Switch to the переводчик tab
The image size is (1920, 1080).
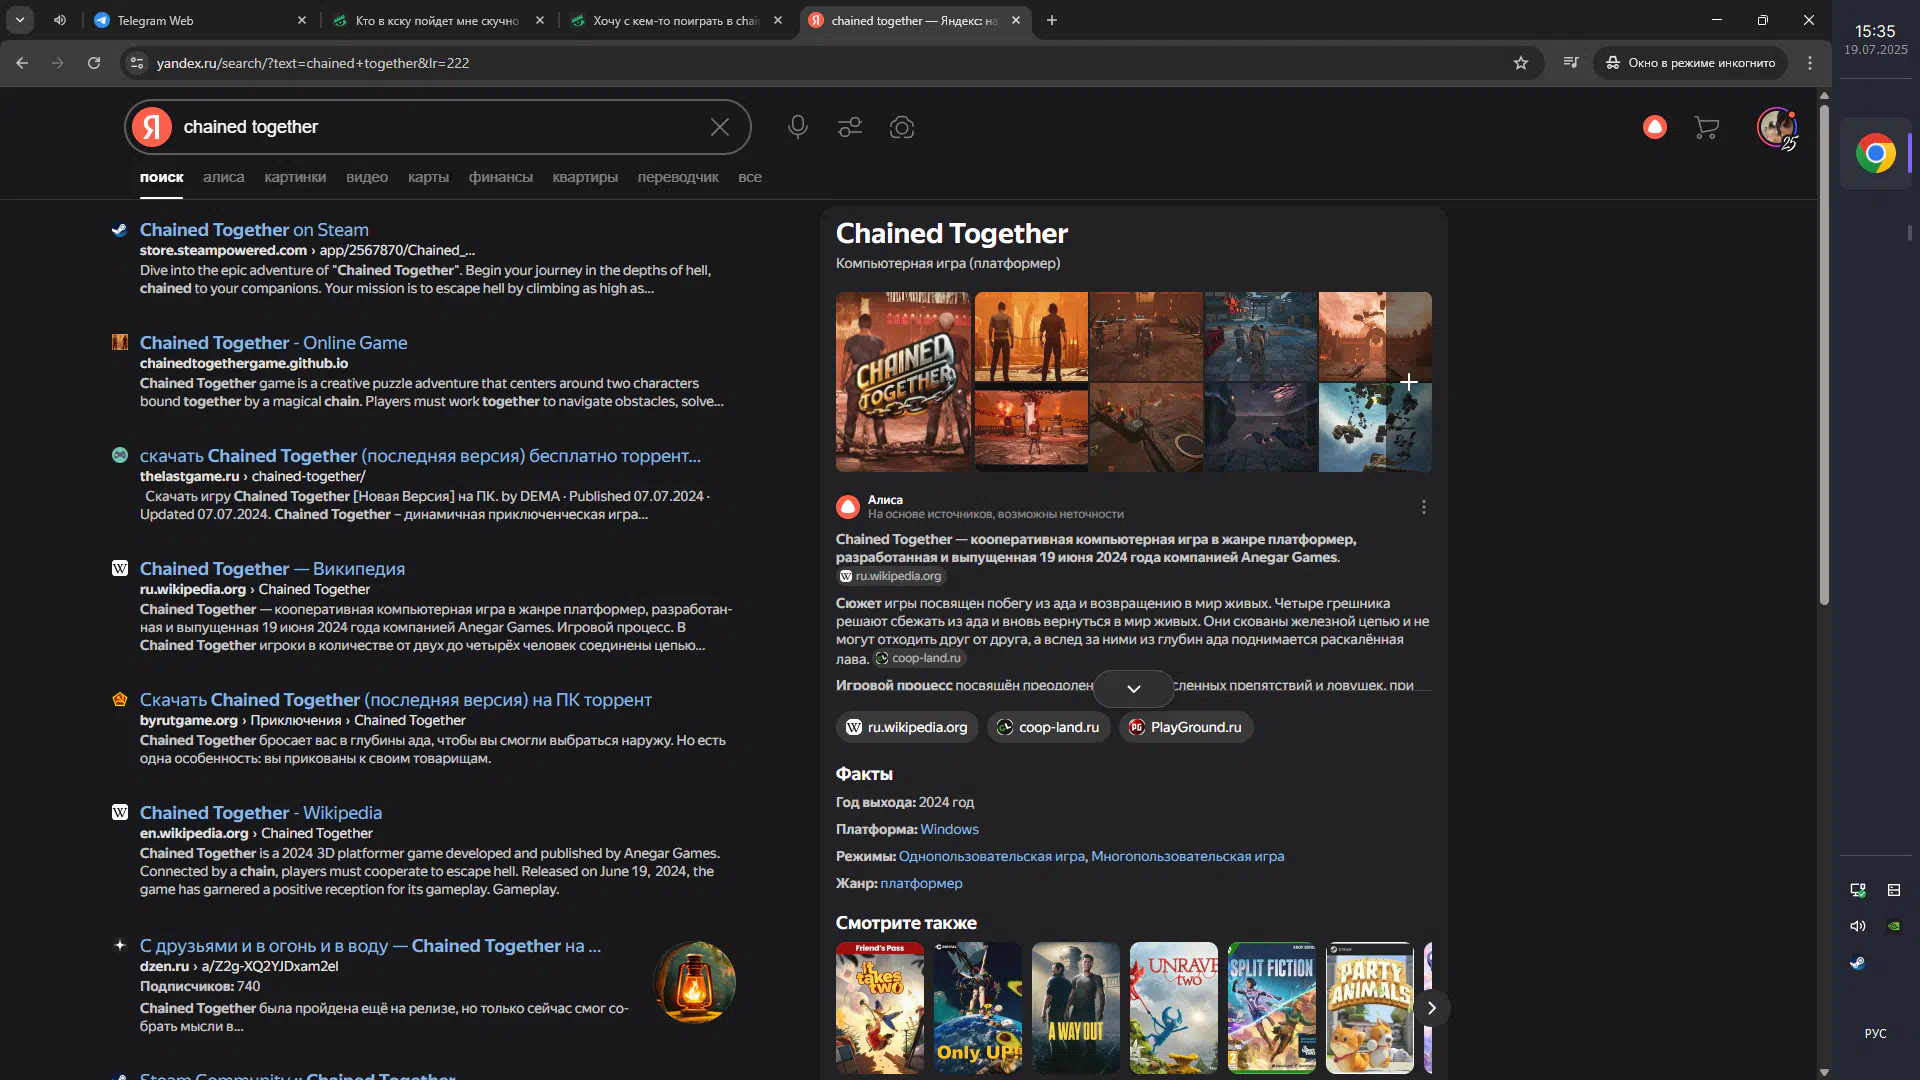pos(678,177)
